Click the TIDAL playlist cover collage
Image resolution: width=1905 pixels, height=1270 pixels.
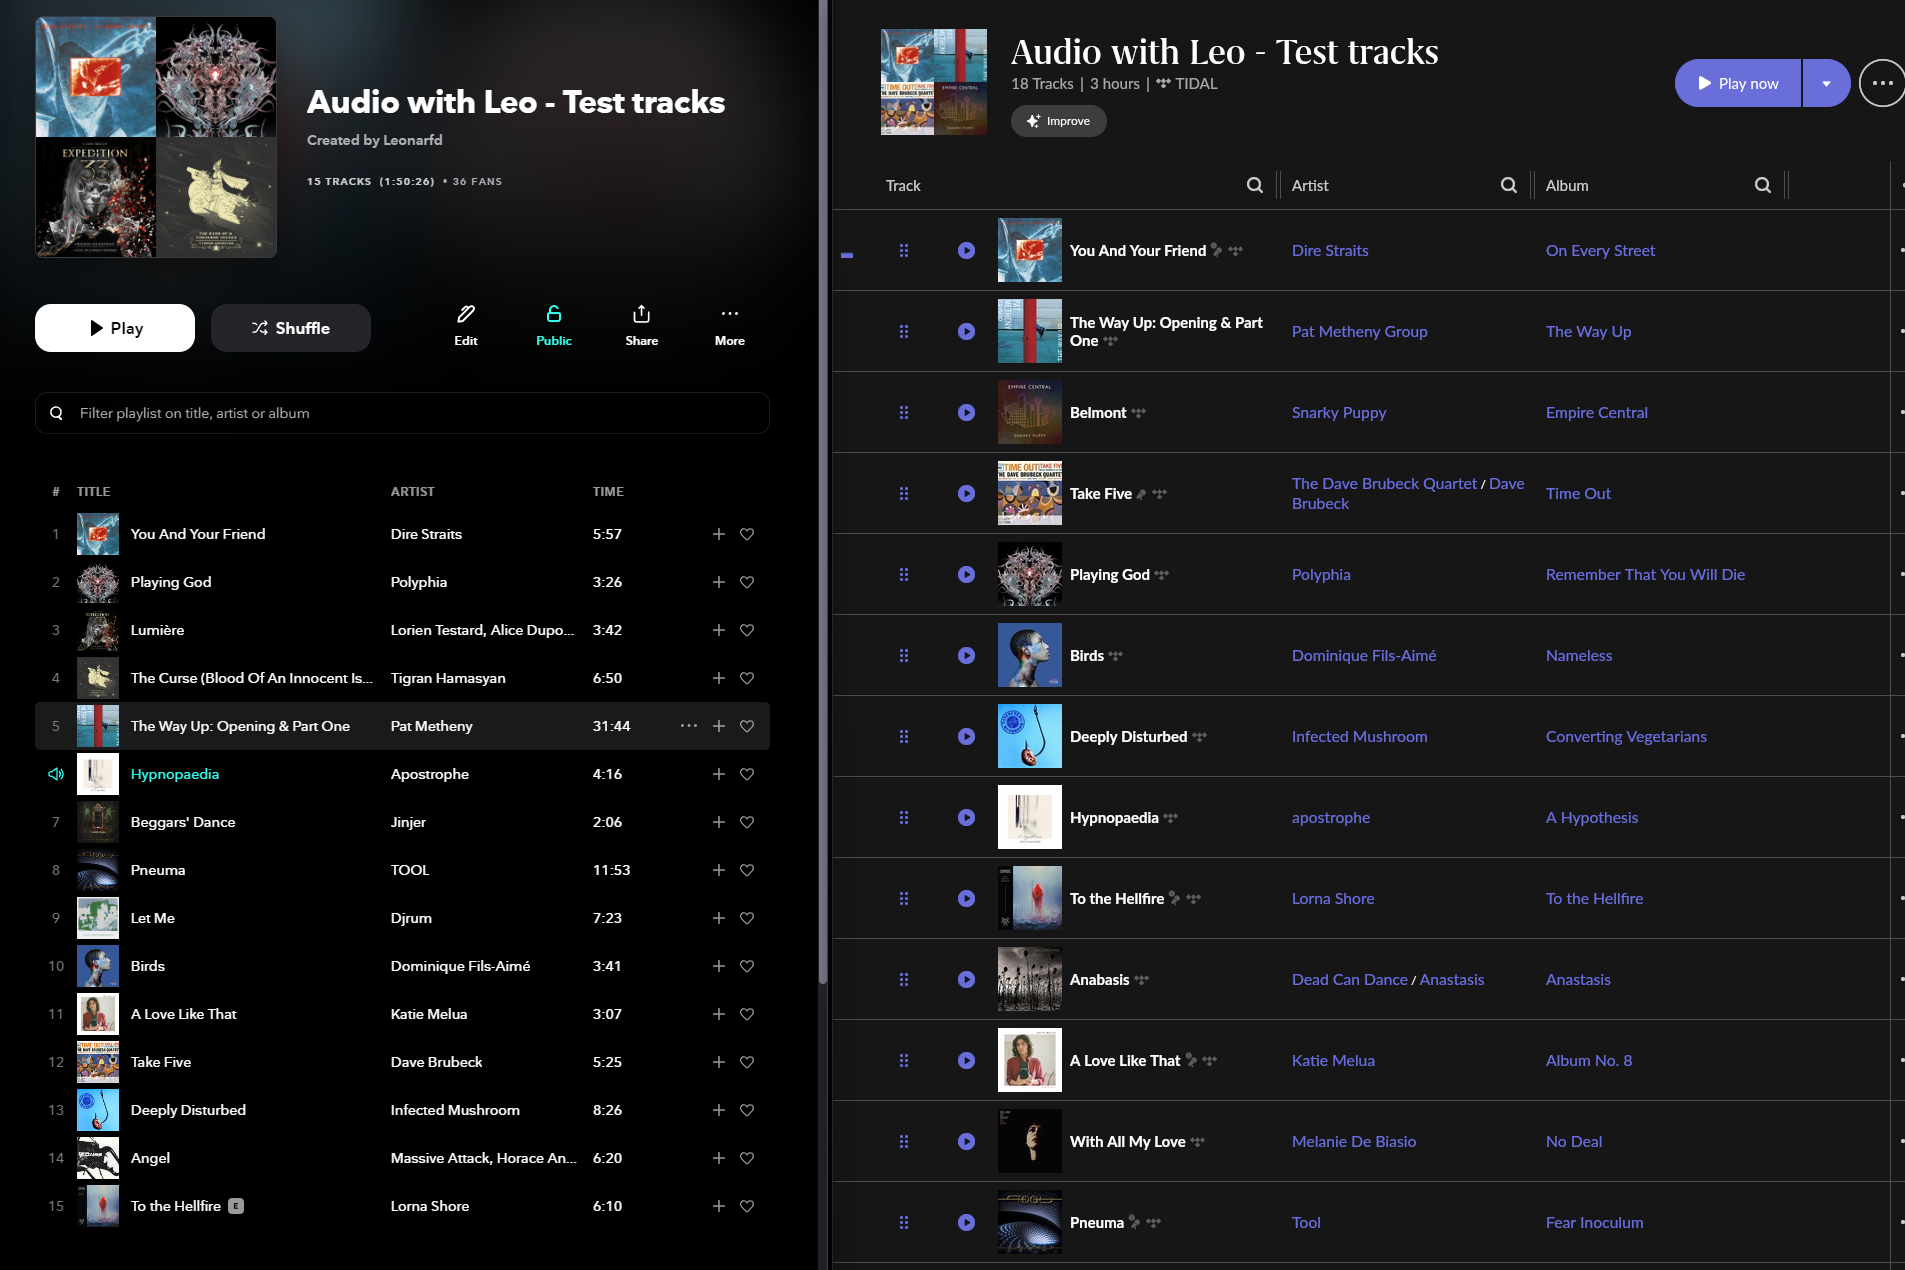coord(156,137)
